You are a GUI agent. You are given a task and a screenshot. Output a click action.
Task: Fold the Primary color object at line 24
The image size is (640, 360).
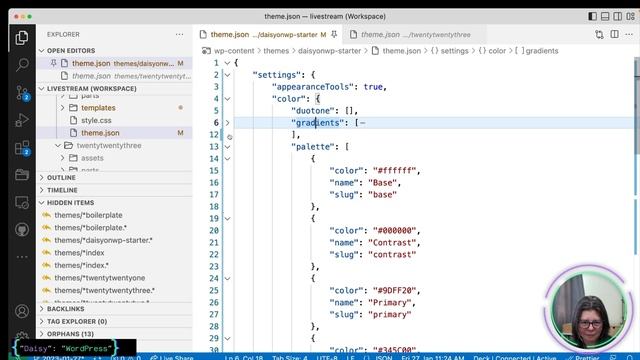[x=227, y=278]
